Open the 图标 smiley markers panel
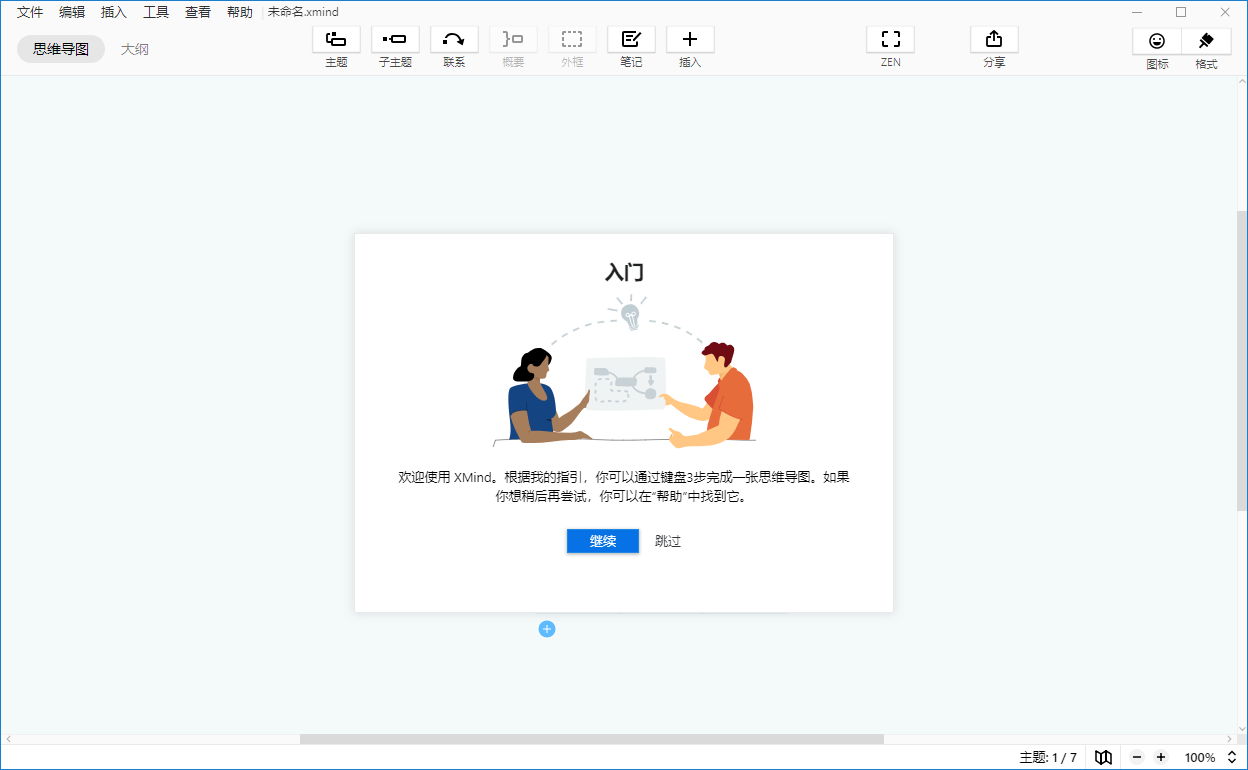This screenshot has height=770, width=1248. (x=1157, y=41)
